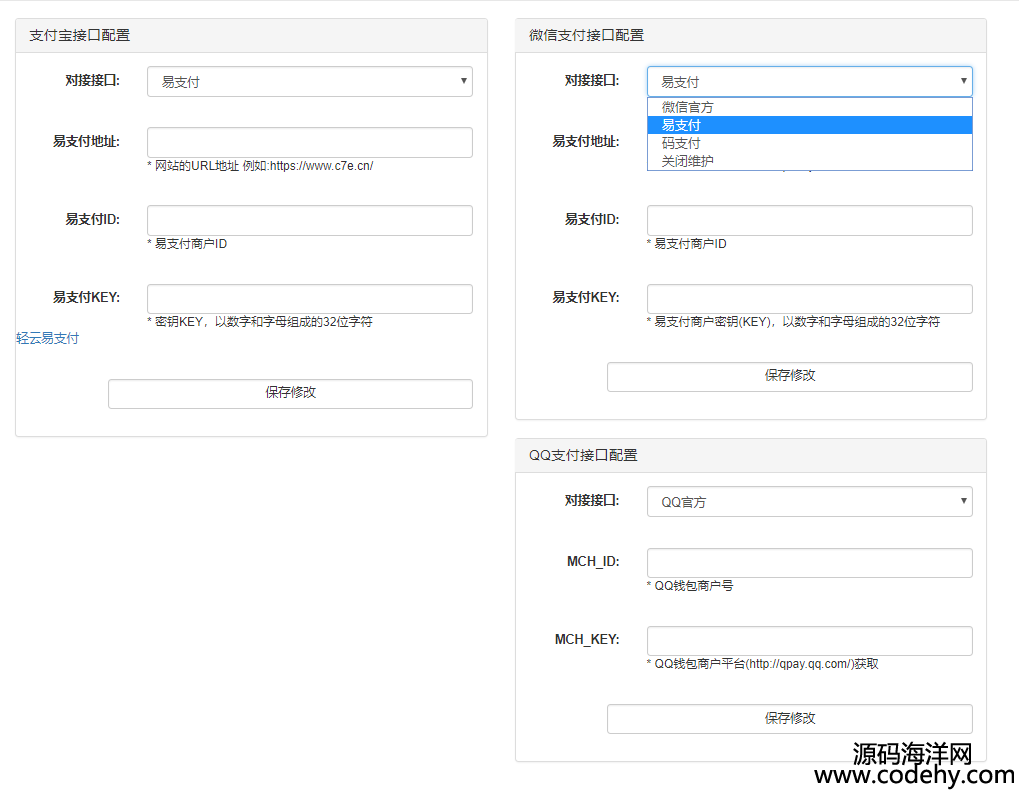Open the Alipay 对接接口 dropdown
Image resolution: width=1019 pixels, height=795 pixels.
309,82
